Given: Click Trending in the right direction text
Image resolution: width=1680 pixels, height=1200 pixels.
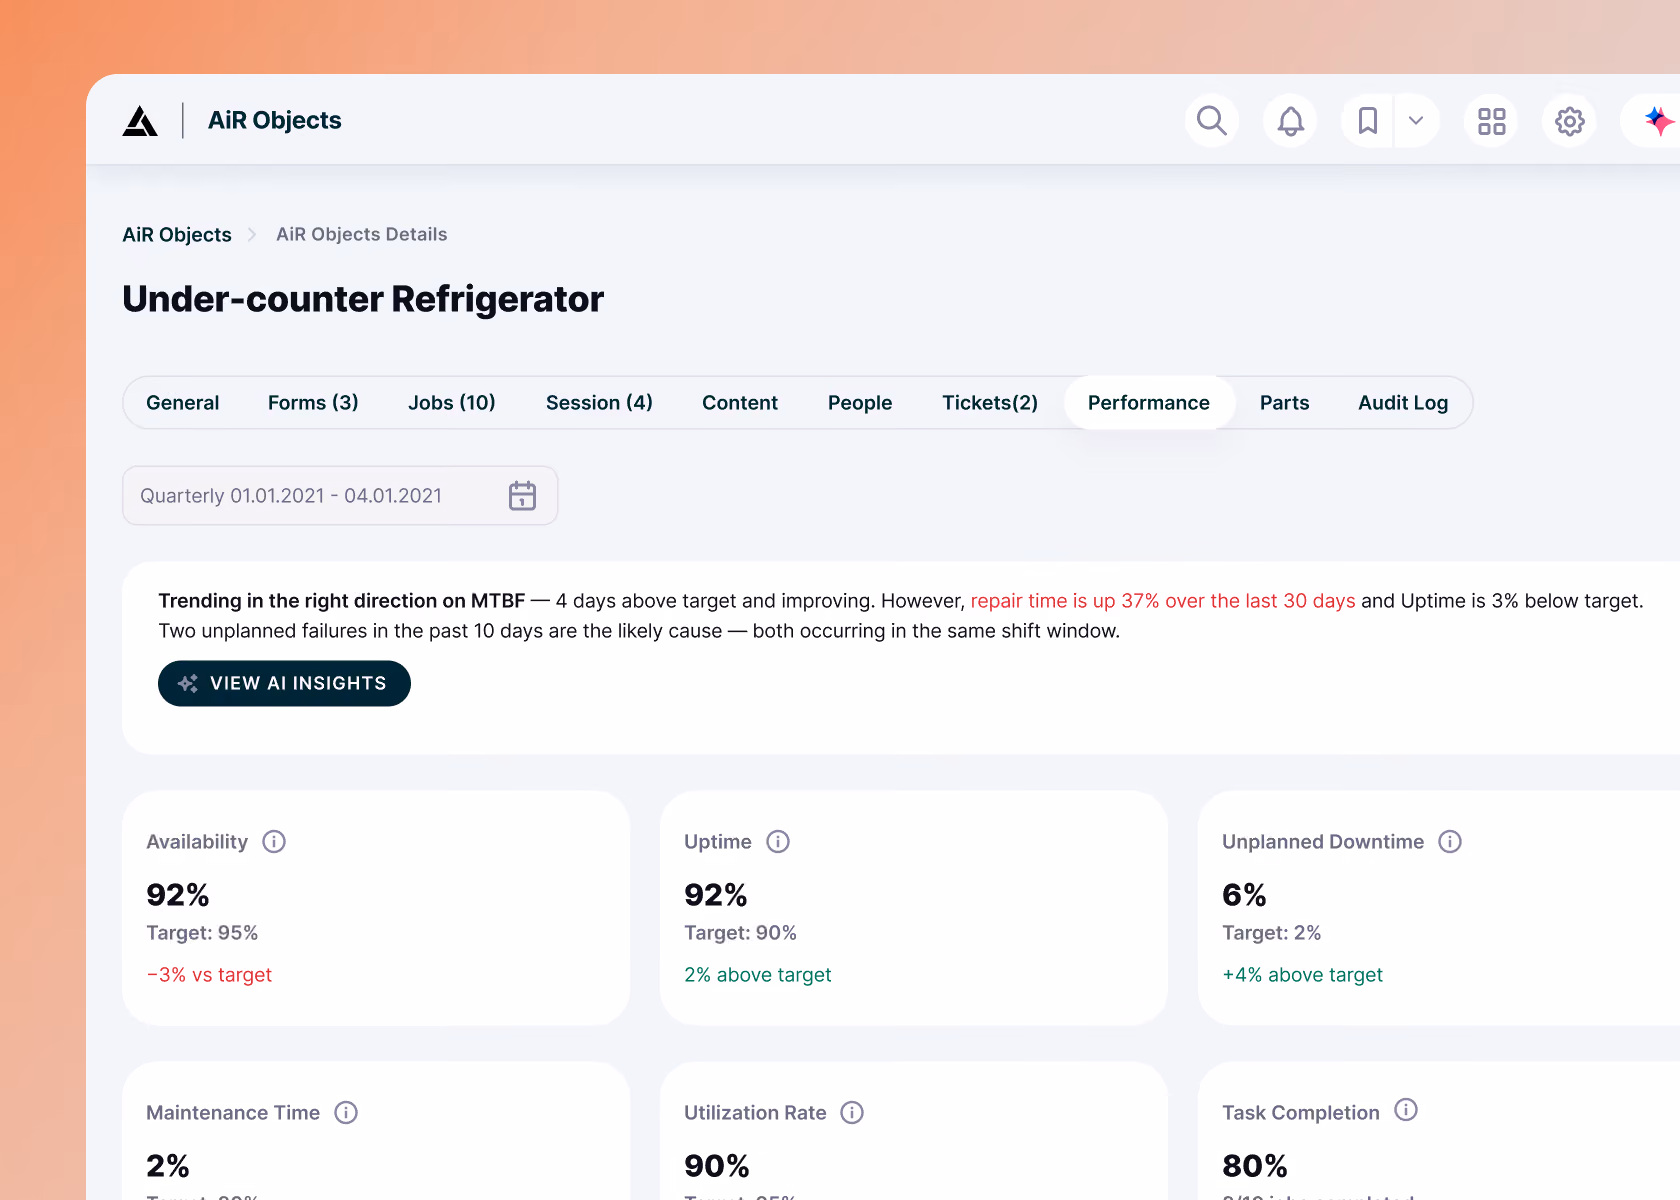Looking at the screenshot, I should pyautogui.click(x=341, y=600).
